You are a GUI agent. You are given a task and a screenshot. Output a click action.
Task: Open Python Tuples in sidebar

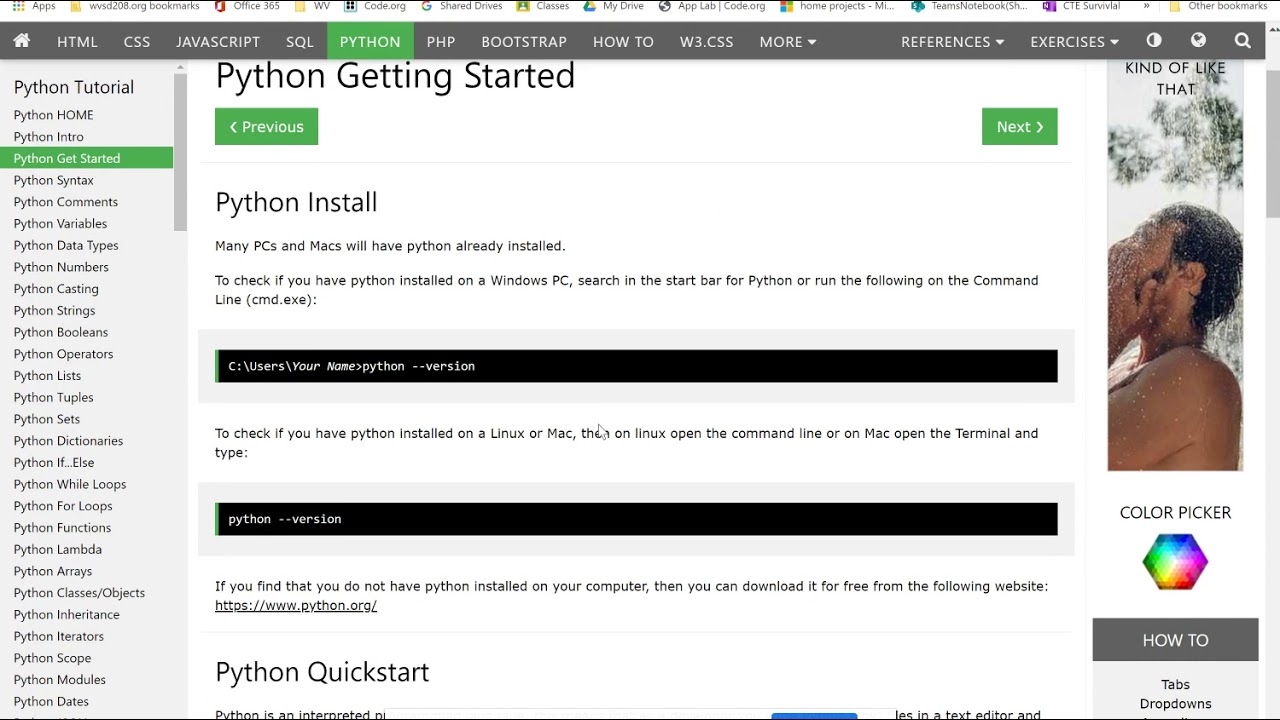click(53, 397)
